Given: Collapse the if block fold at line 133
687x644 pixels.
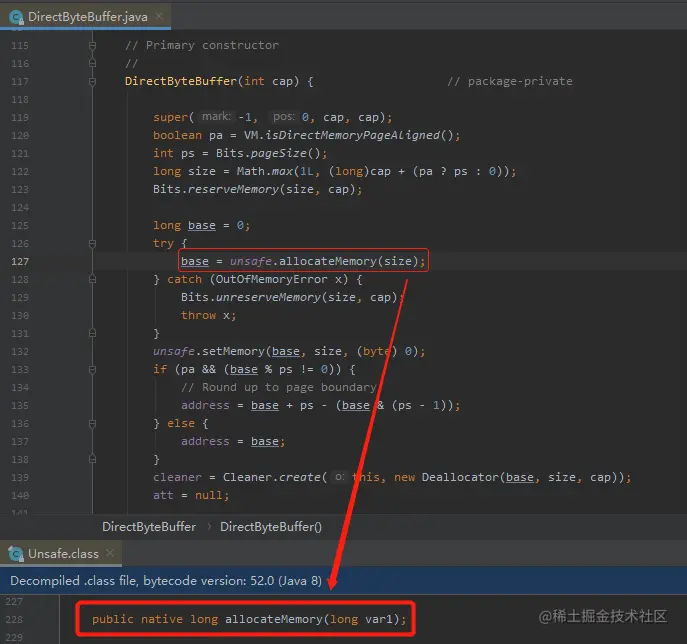Looking at the screenshot, I should point(92,369).
